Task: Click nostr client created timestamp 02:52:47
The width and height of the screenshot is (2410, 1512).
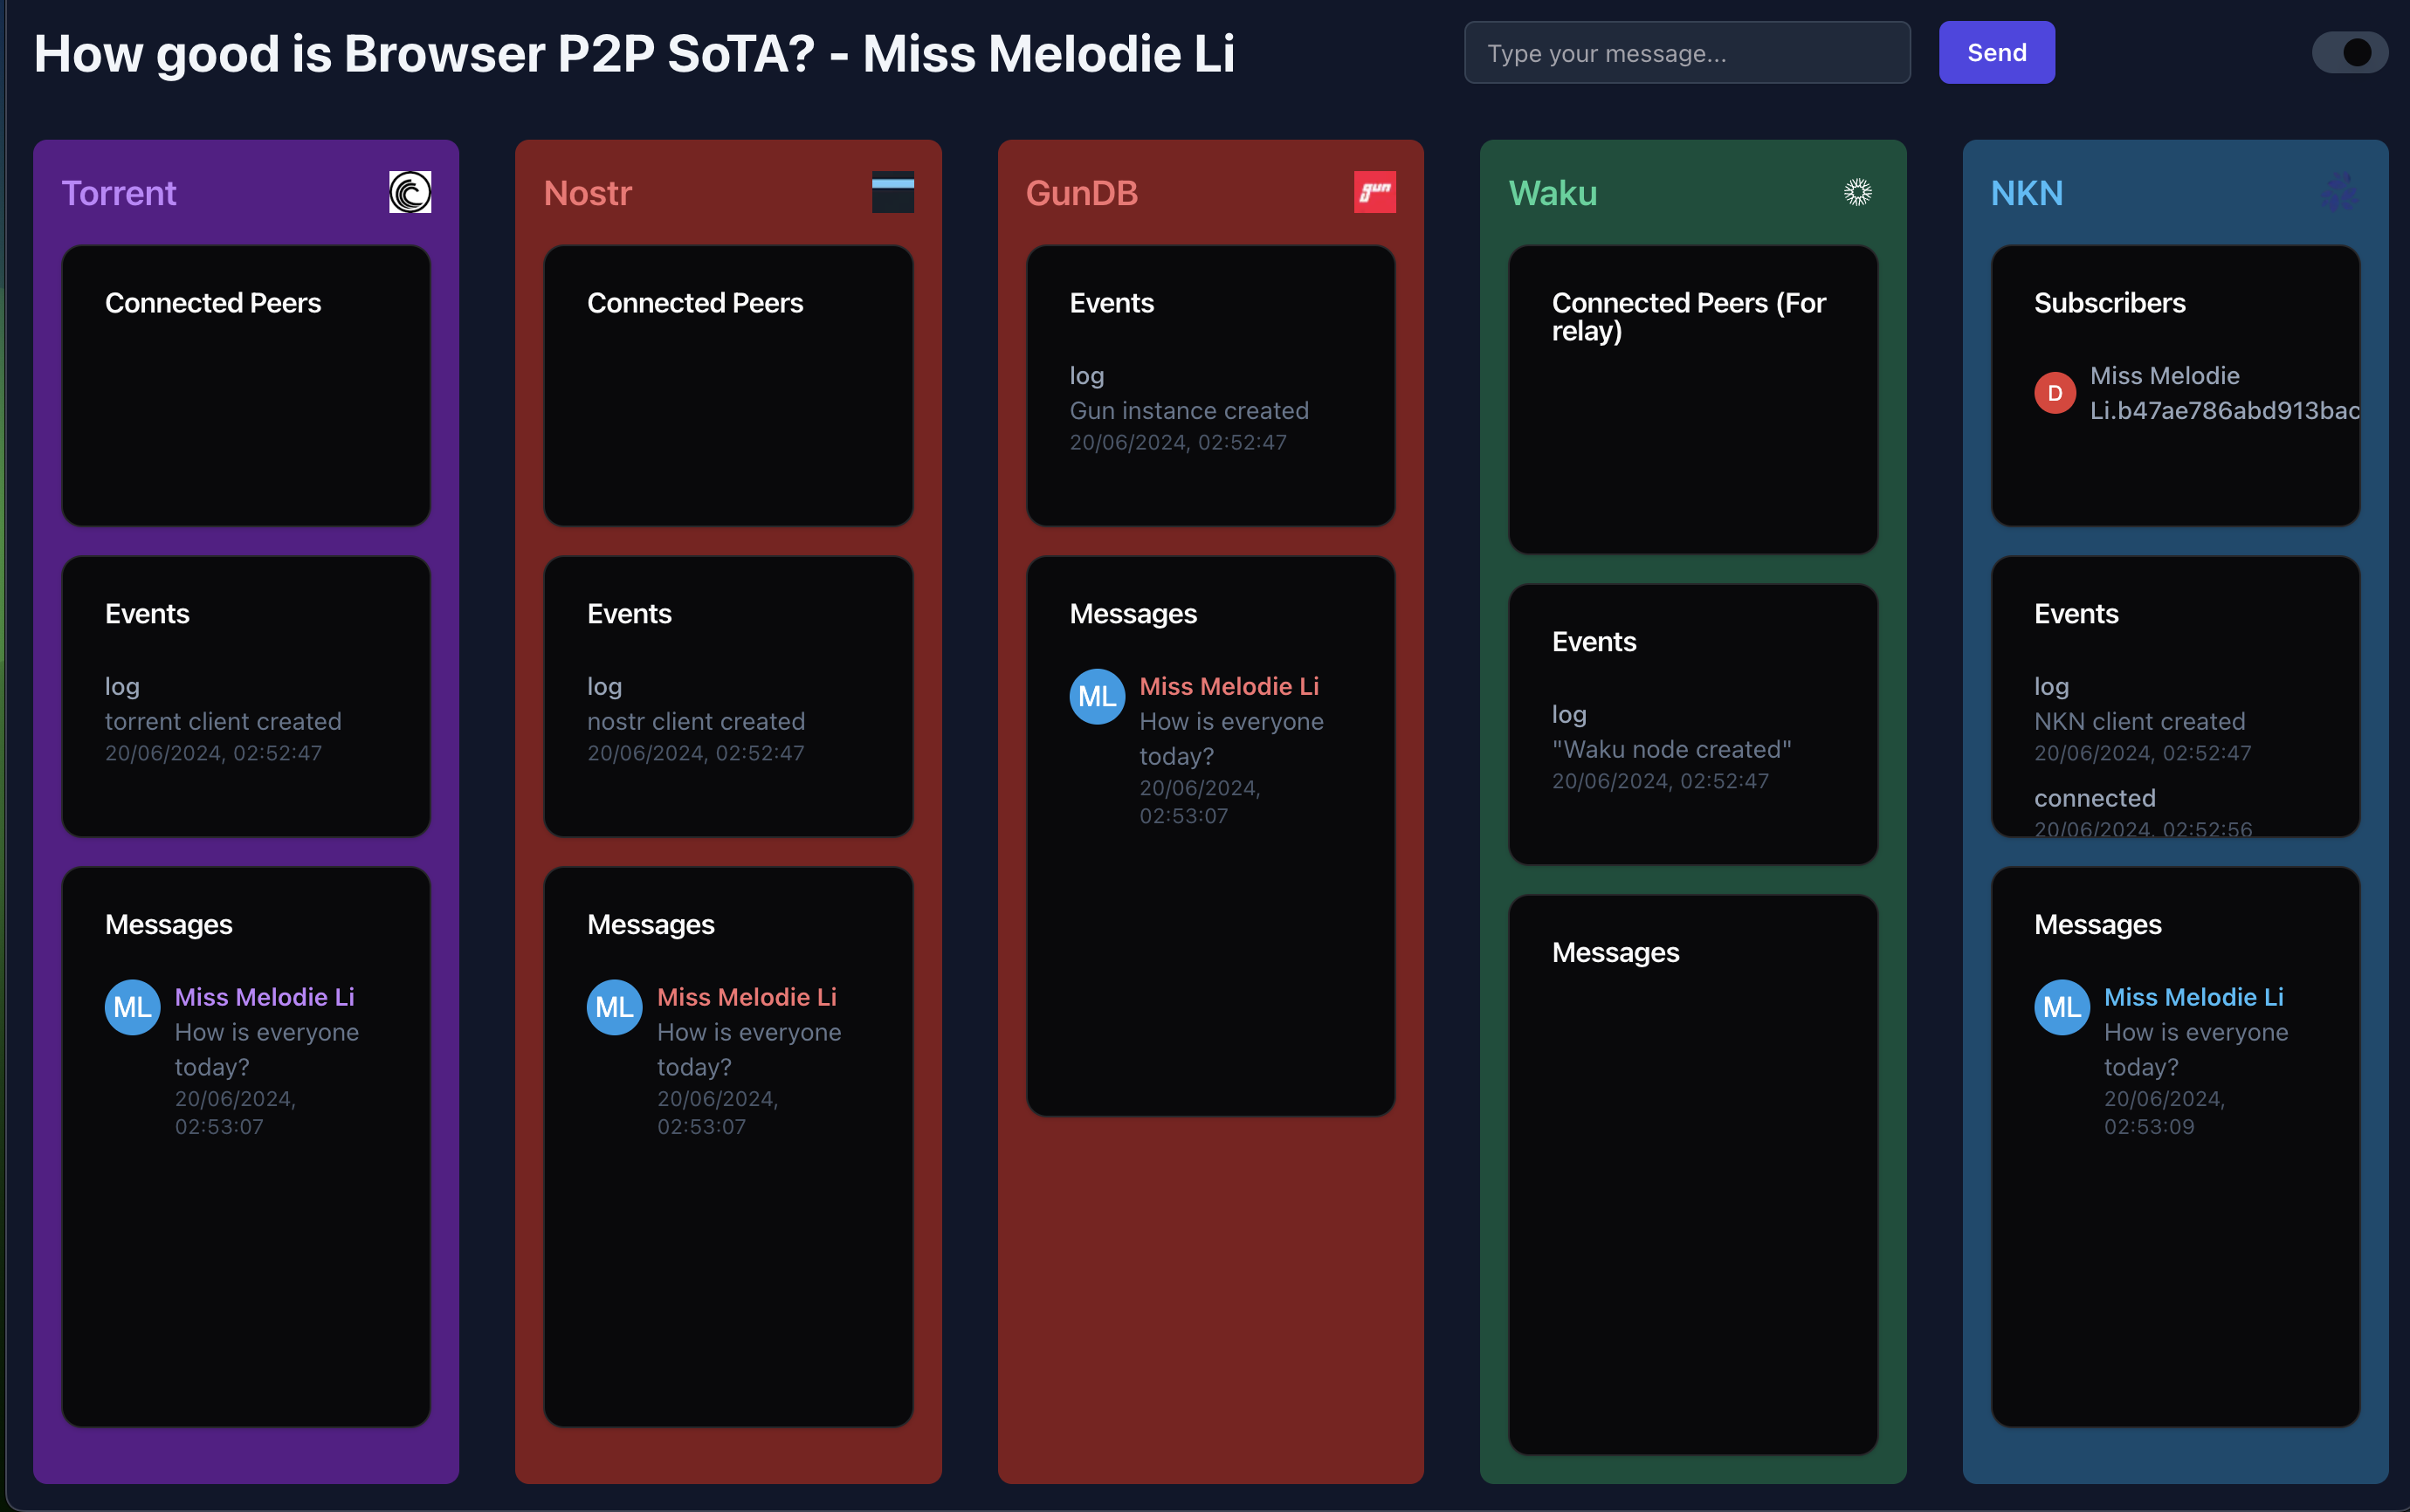Action: pos(696,753)
